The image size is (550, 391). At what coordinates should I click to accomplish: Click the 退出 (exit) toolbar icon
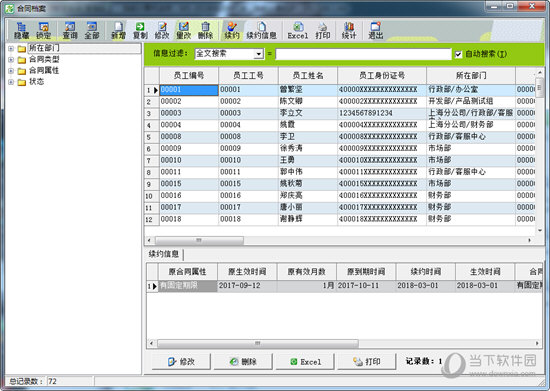[375, 31]
